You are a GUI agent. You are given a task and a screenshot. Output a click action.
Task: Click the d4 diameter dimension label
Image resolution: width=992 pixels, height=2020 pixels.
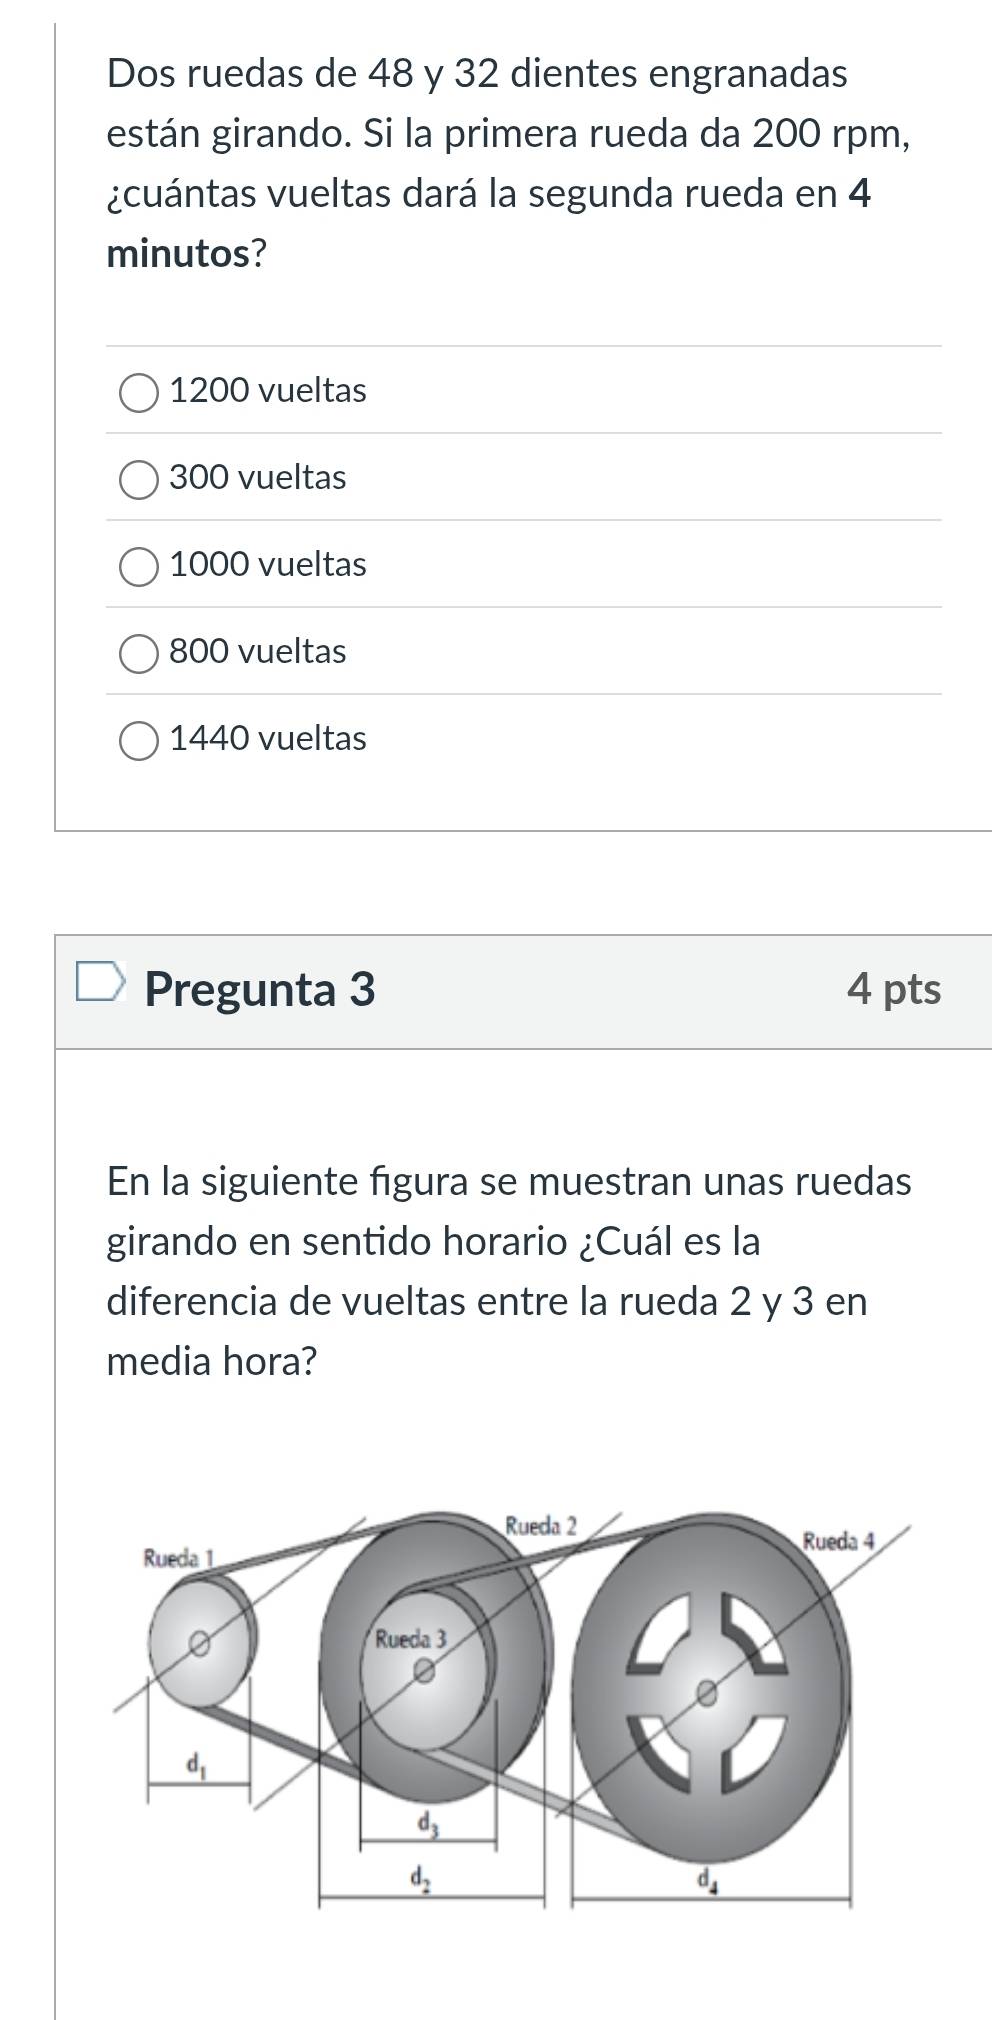(707, 1881)
